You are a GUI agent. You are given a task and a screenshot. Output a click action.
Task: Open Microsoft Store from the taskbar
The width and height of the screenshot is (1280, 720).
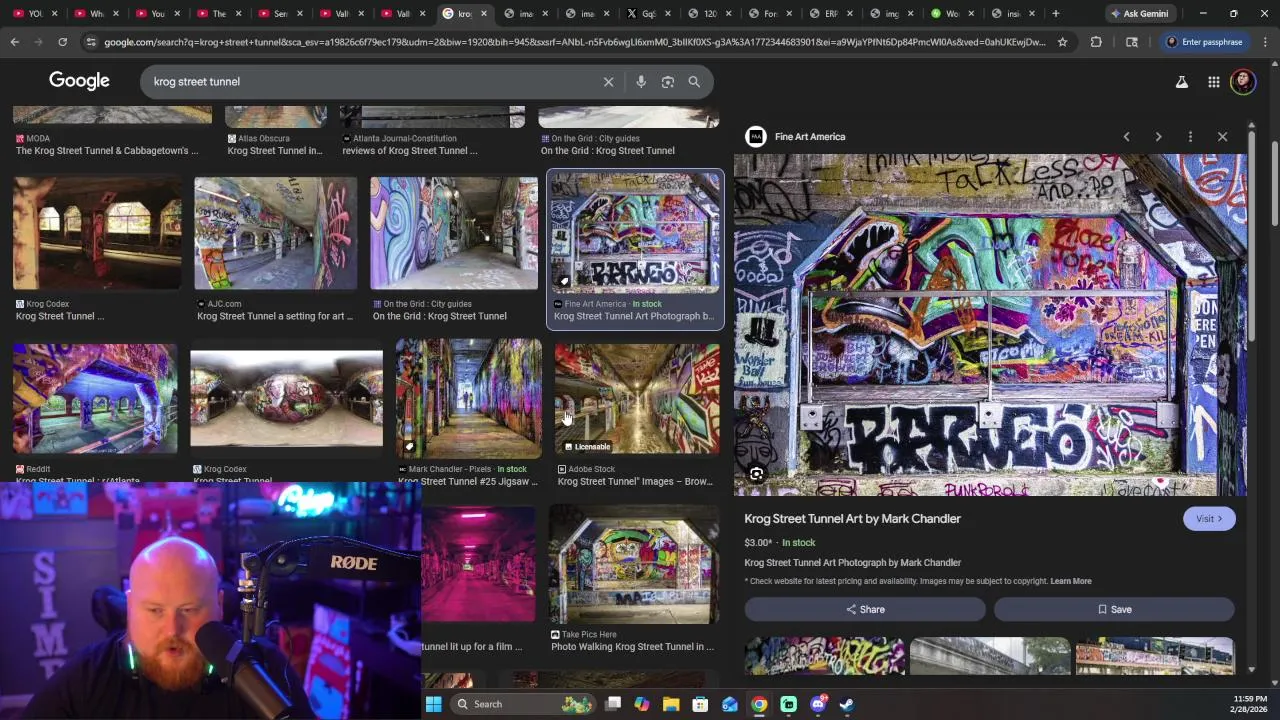[x=700, y=704]
